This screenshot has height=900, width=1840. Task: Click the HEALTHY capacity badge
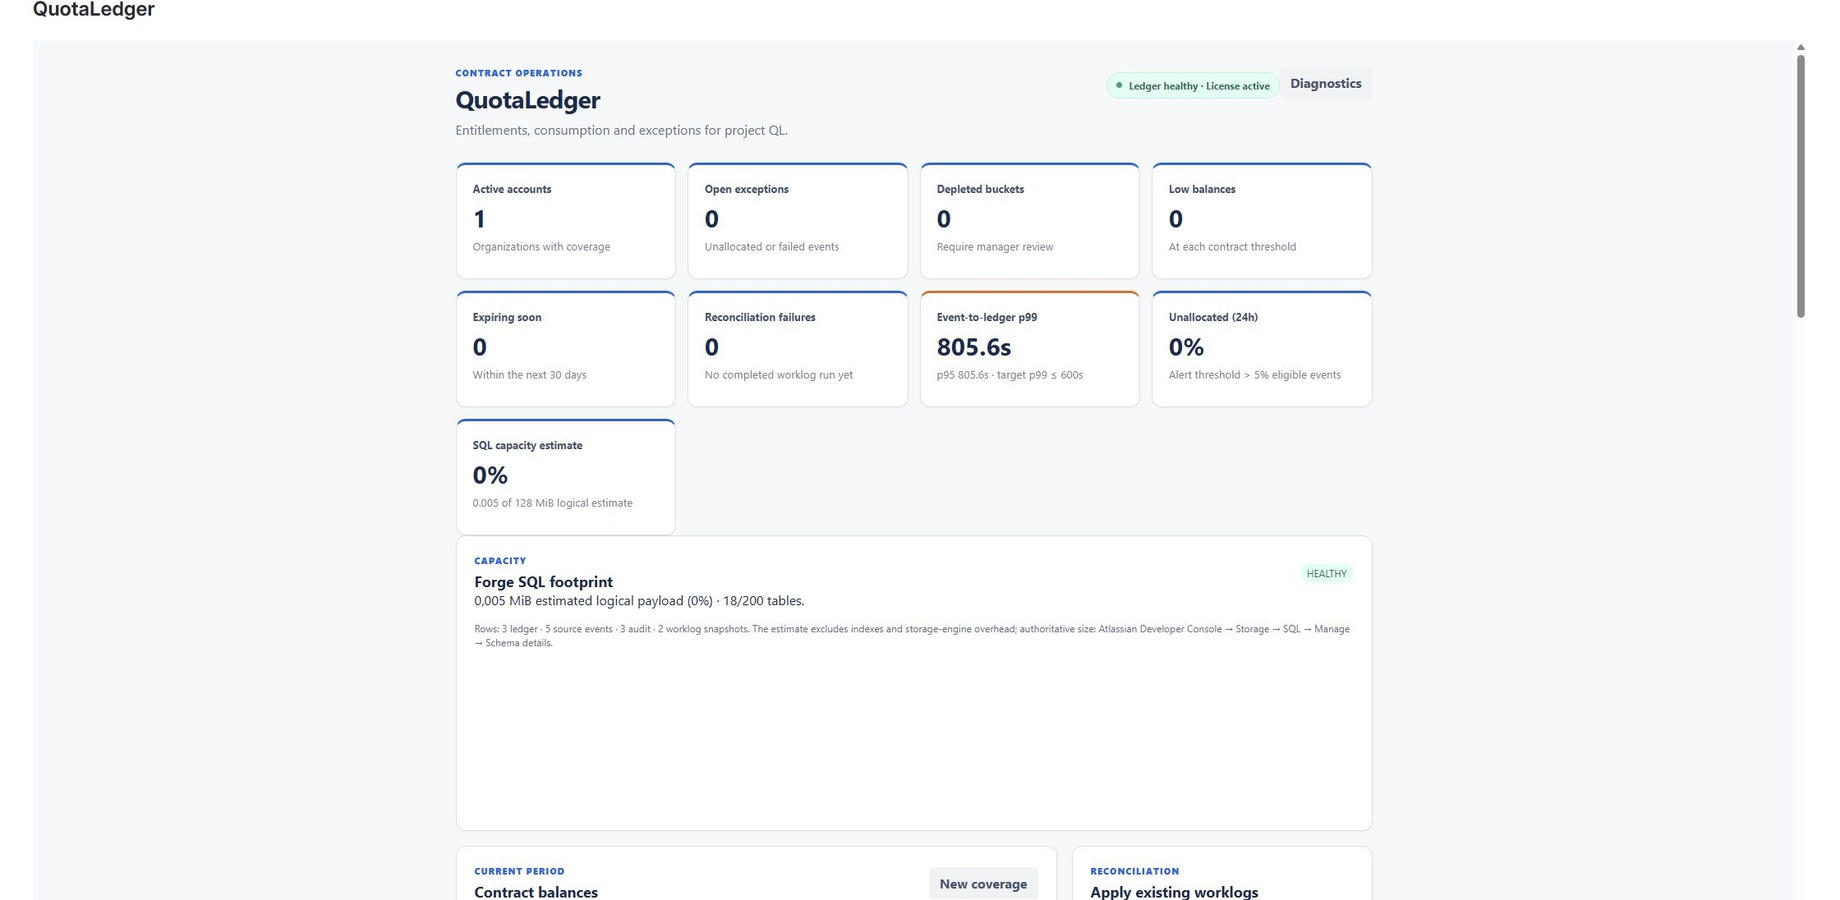pos(1326,574)
